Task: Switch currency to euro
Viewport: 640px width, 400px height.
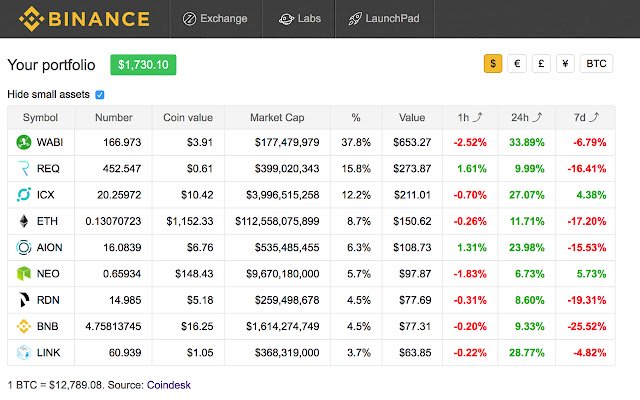Action: 517,64
